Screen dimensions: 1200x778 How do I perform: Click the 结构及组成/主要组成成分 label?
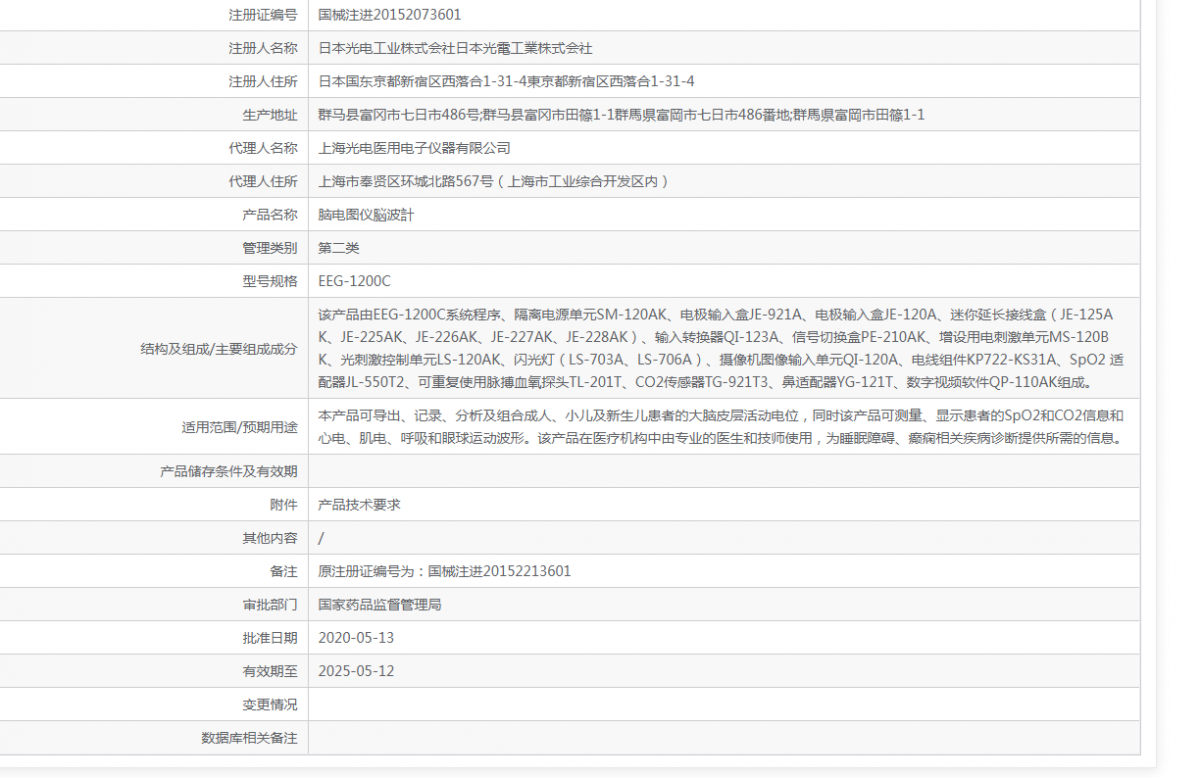(219, 348)
